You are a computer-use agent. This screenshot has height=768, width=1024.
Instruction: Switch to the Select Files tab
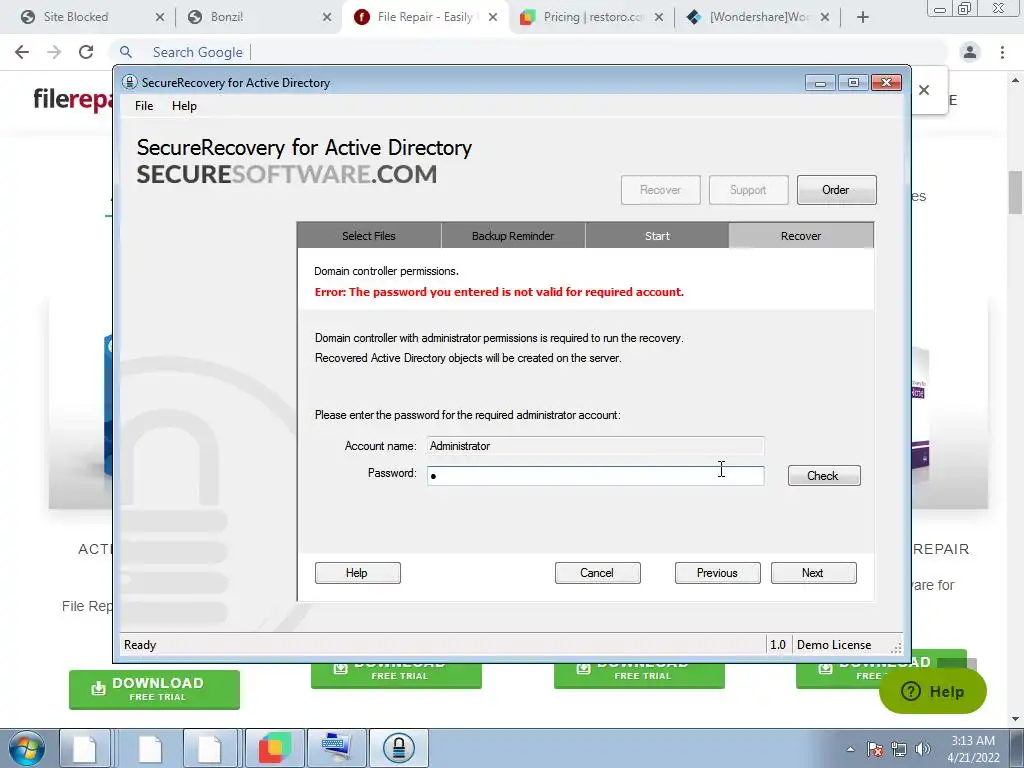coord(369,236)
